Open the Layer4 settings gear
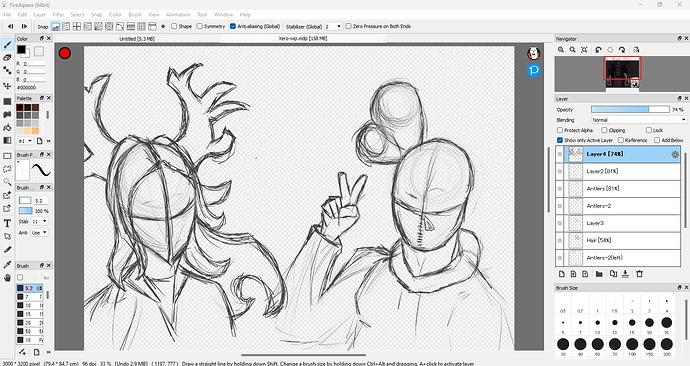This screenshot has width=690, height=366. [675, 154]
